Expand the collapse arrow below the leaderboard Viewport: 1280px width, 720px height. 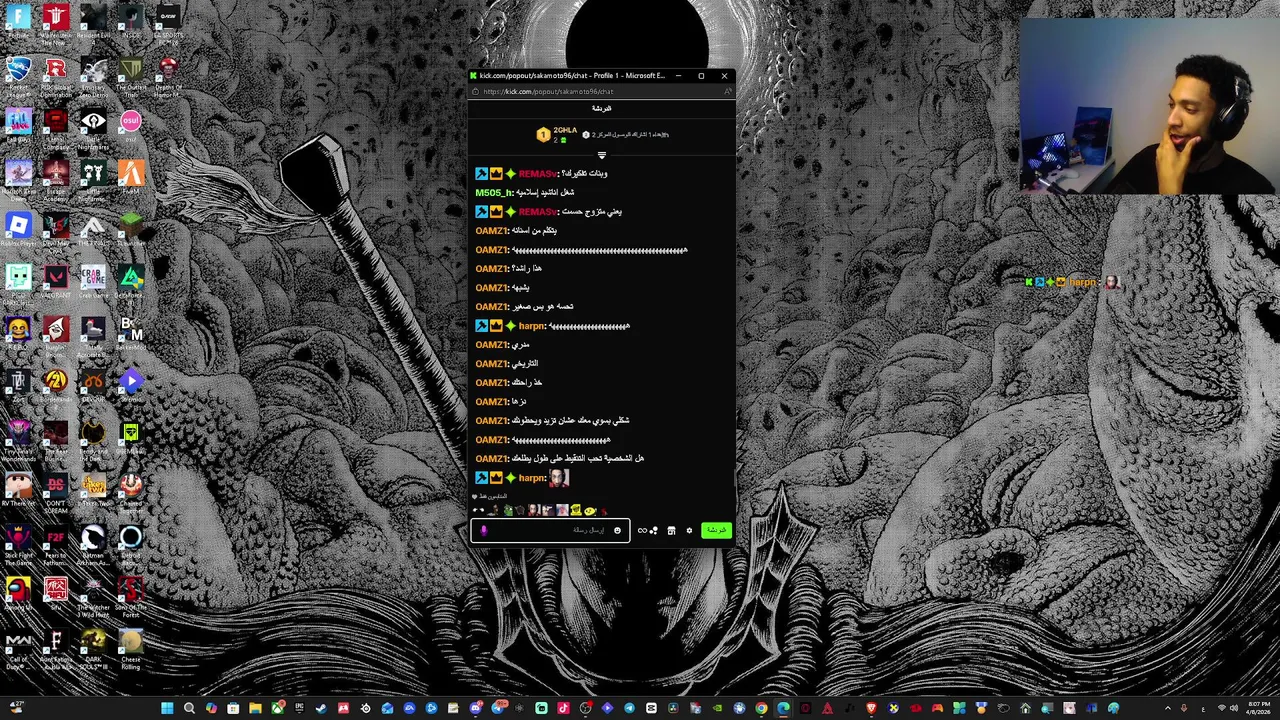601,155
